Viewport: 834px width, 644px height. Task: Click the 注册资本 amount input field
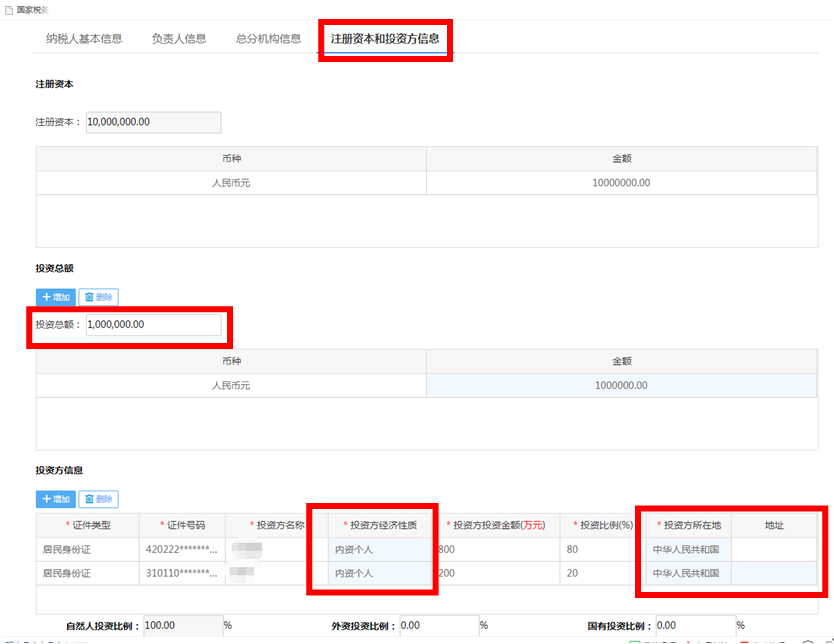coord(154,122)
